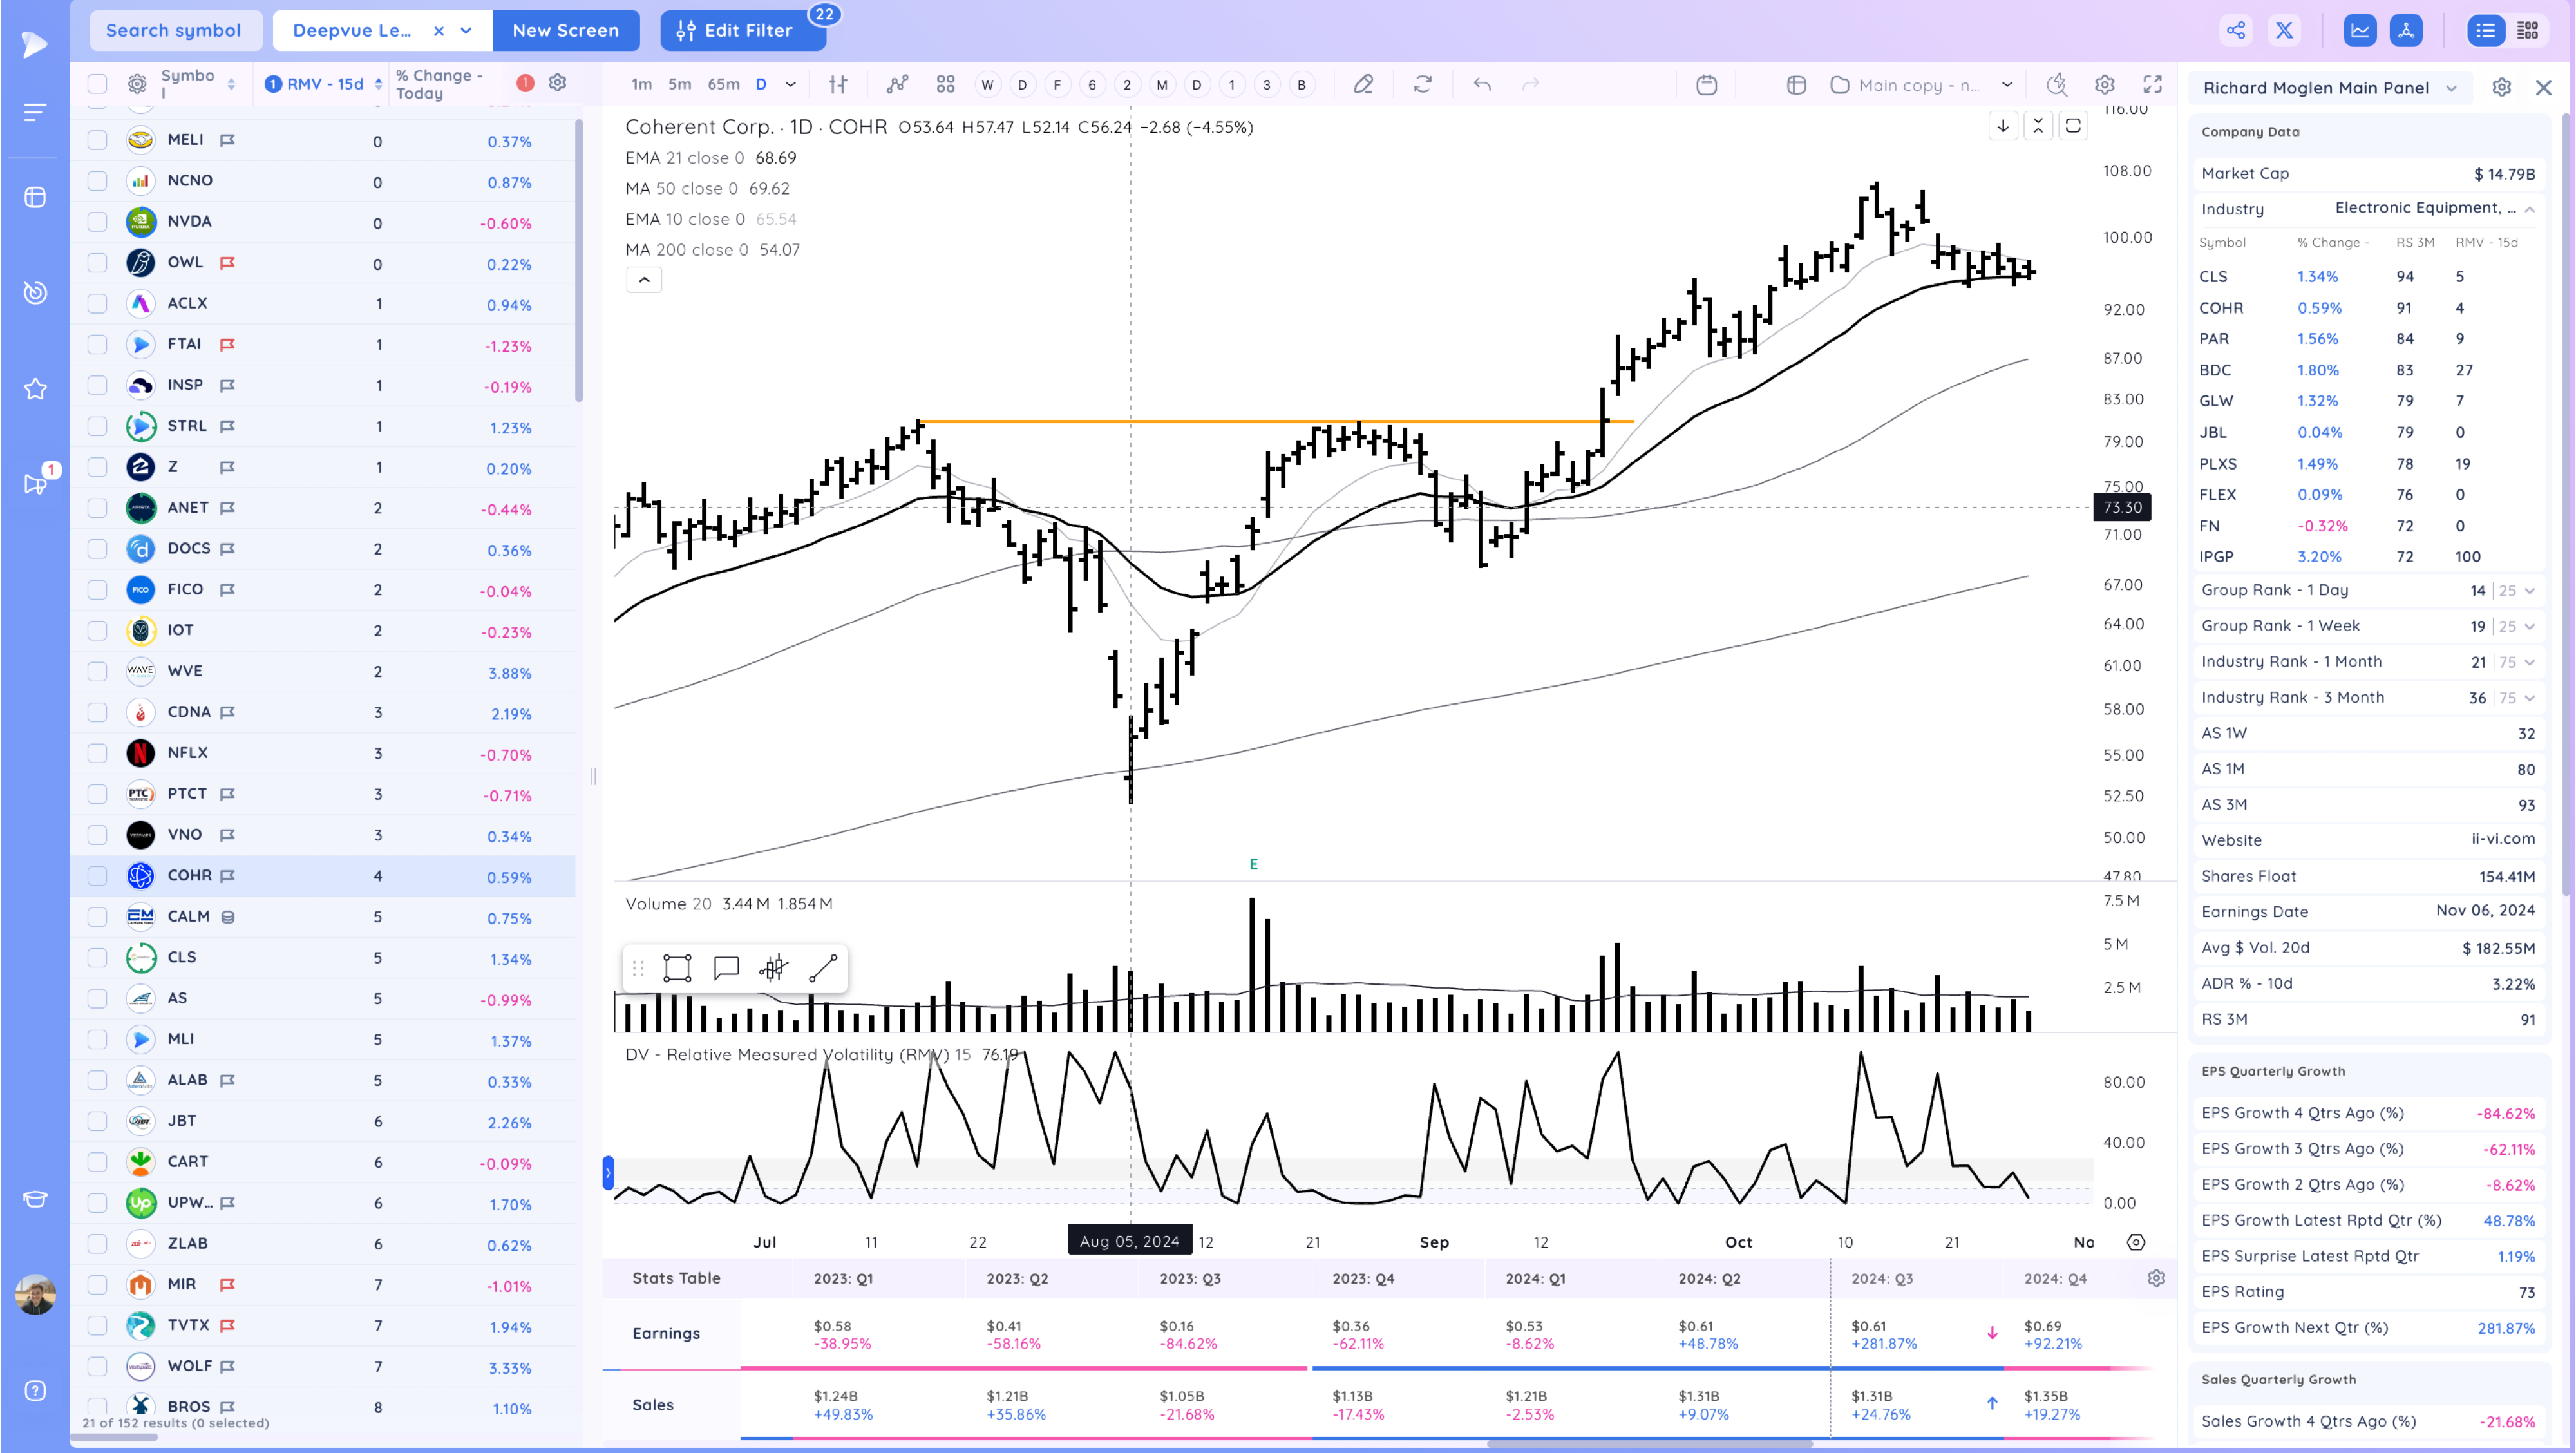The width and height of the screenshot is (2576, 1453).
Task: Click the Search symbol field
Action: coord(174,30)
